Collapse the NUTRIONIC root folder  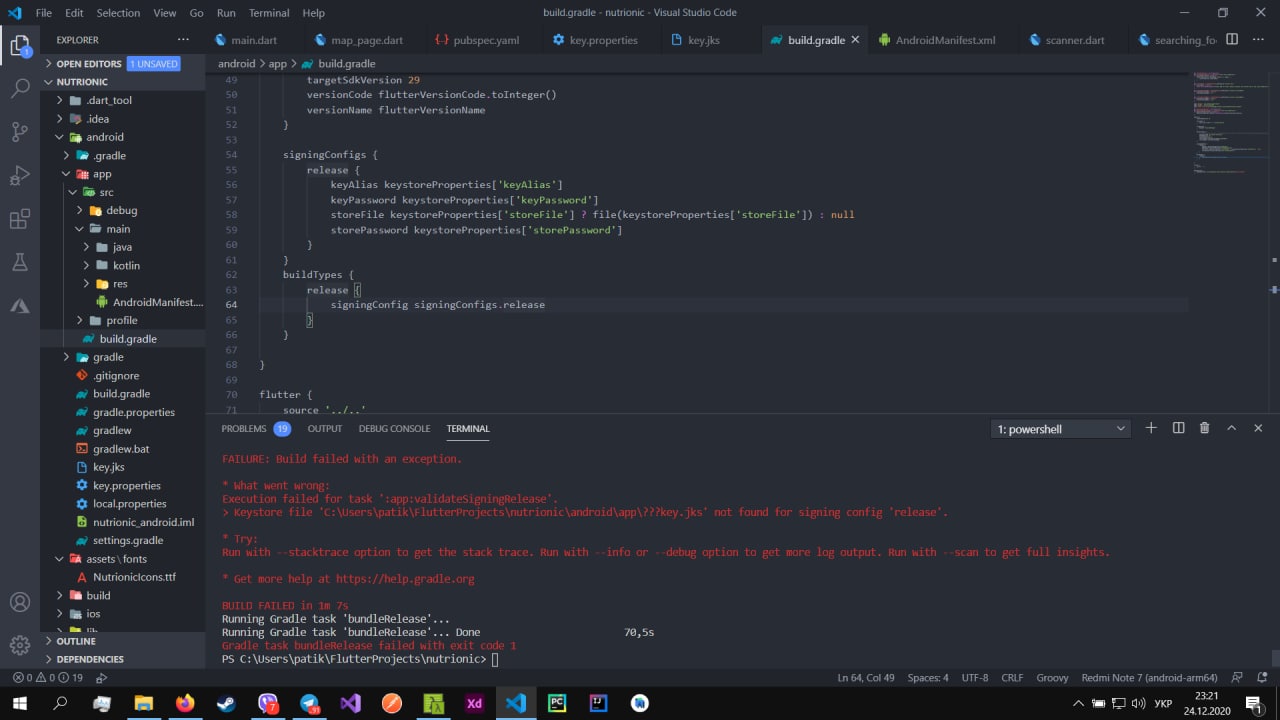[123, 82]
